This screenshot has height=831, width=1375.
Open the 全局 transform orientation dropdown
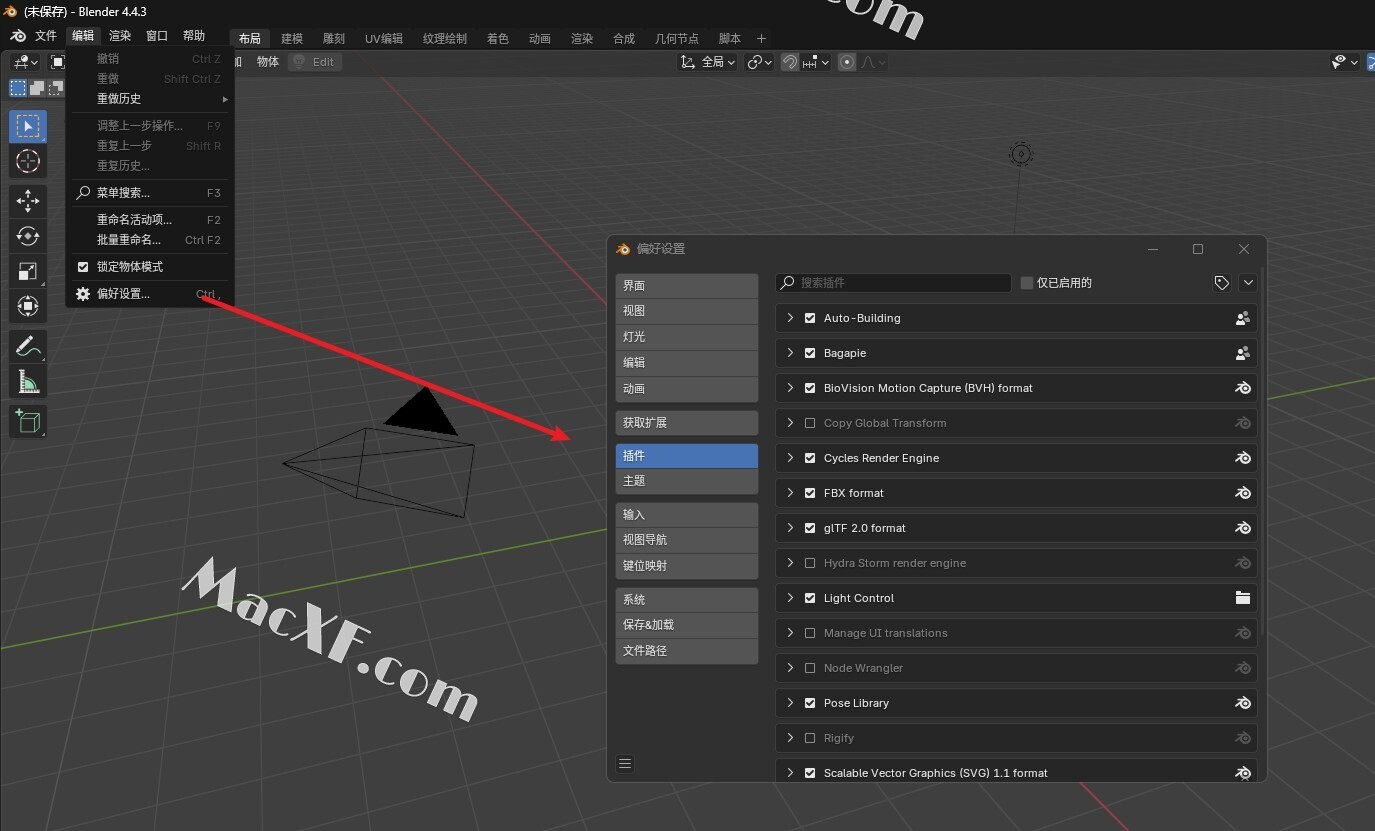pos(707,62)
